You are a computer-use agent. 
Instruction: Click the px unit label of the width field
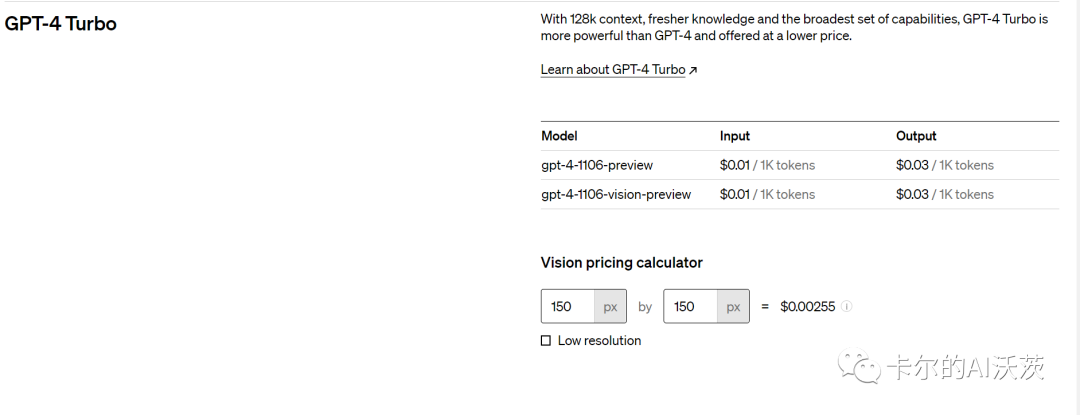click(x=610, y=307)
